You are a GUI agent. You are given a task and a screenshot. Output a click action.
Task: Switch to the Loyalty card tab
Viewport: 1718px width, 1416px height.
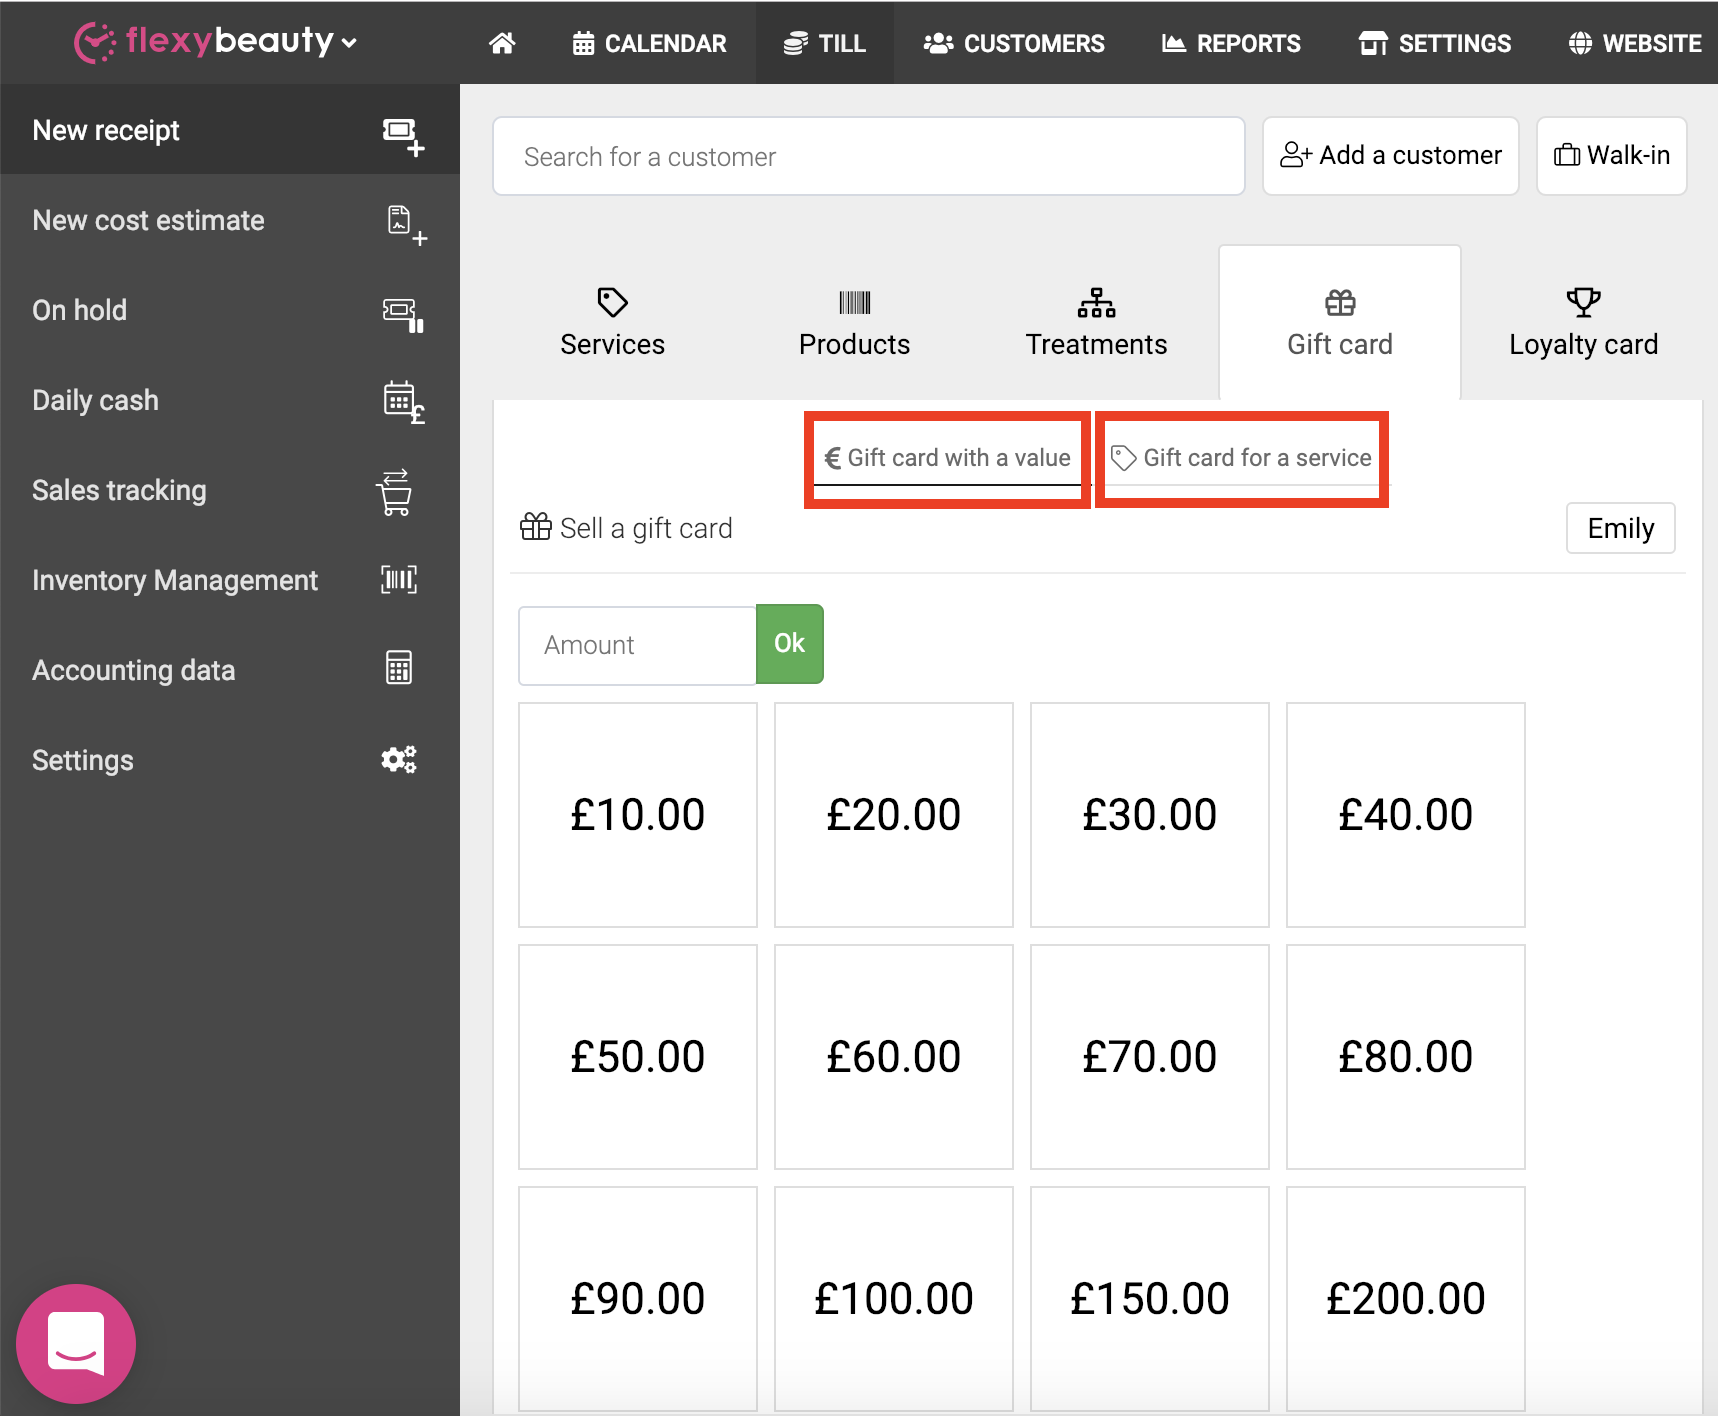coord(1583,323)
